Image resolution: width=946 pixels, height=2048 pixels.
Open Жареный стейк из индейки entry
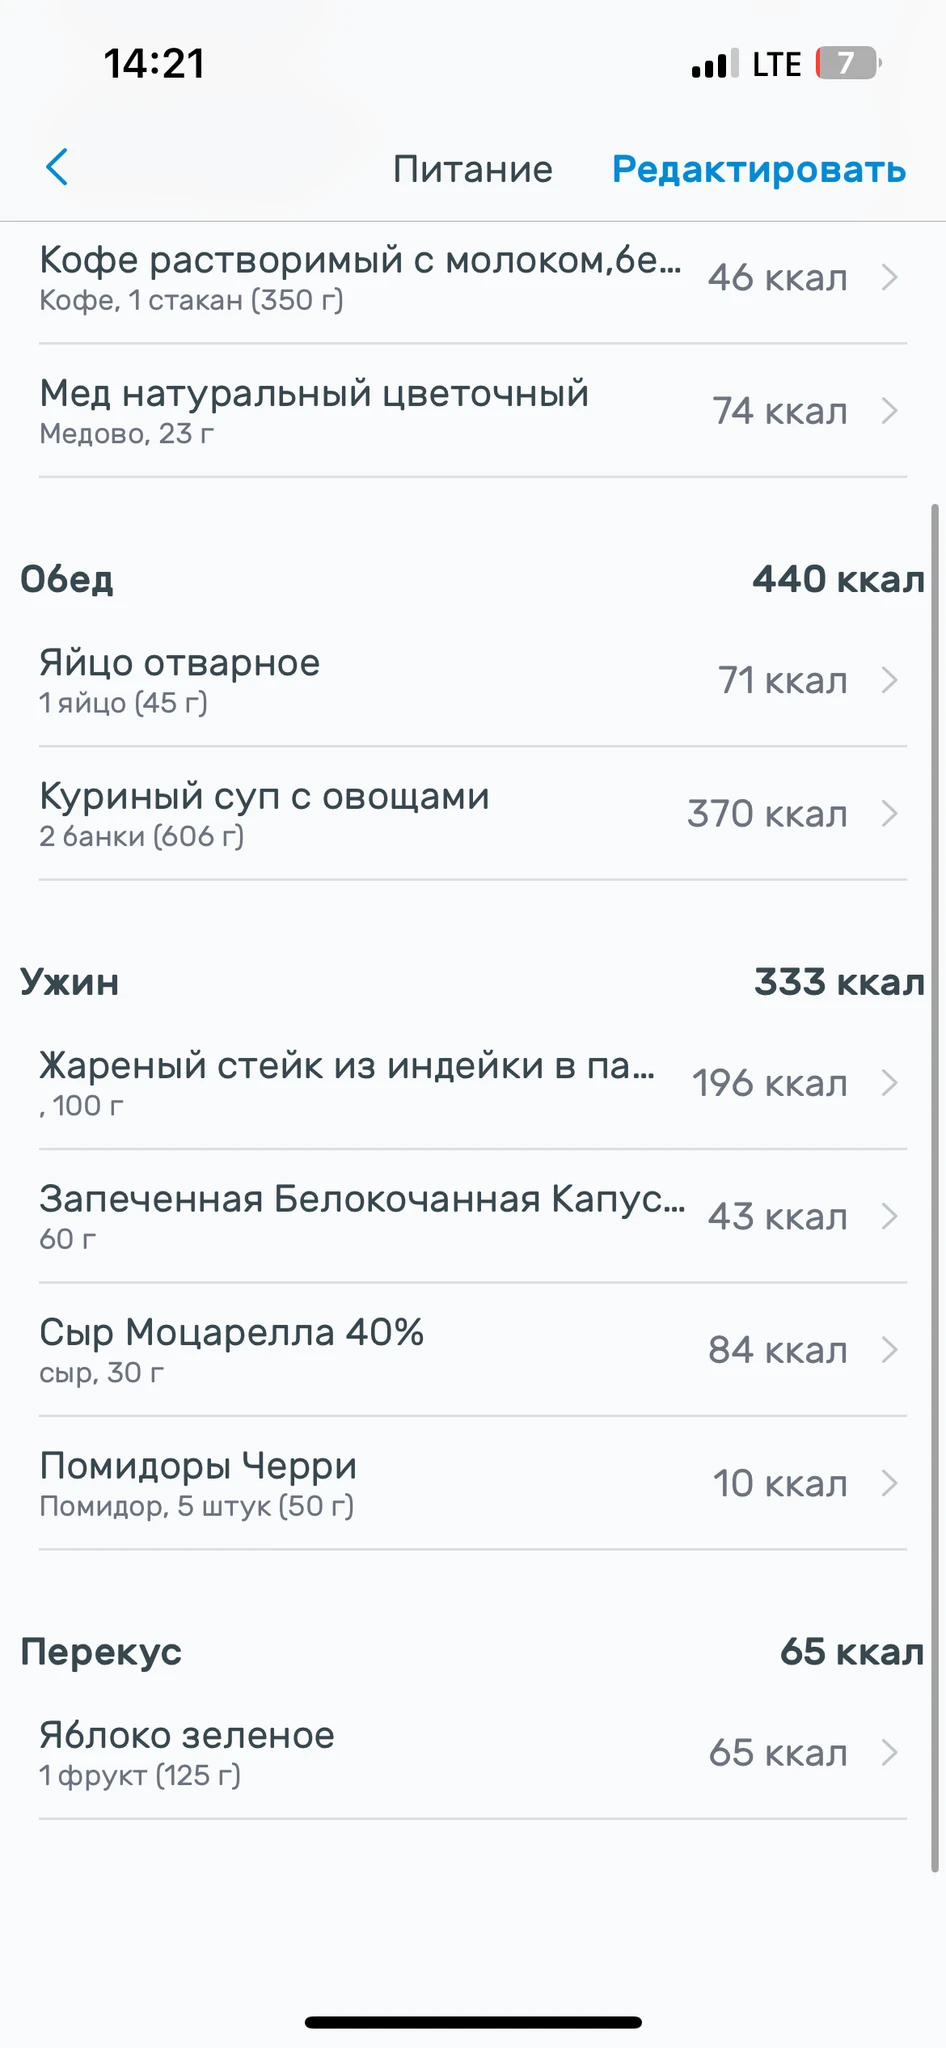click(x=347, y=1083)
